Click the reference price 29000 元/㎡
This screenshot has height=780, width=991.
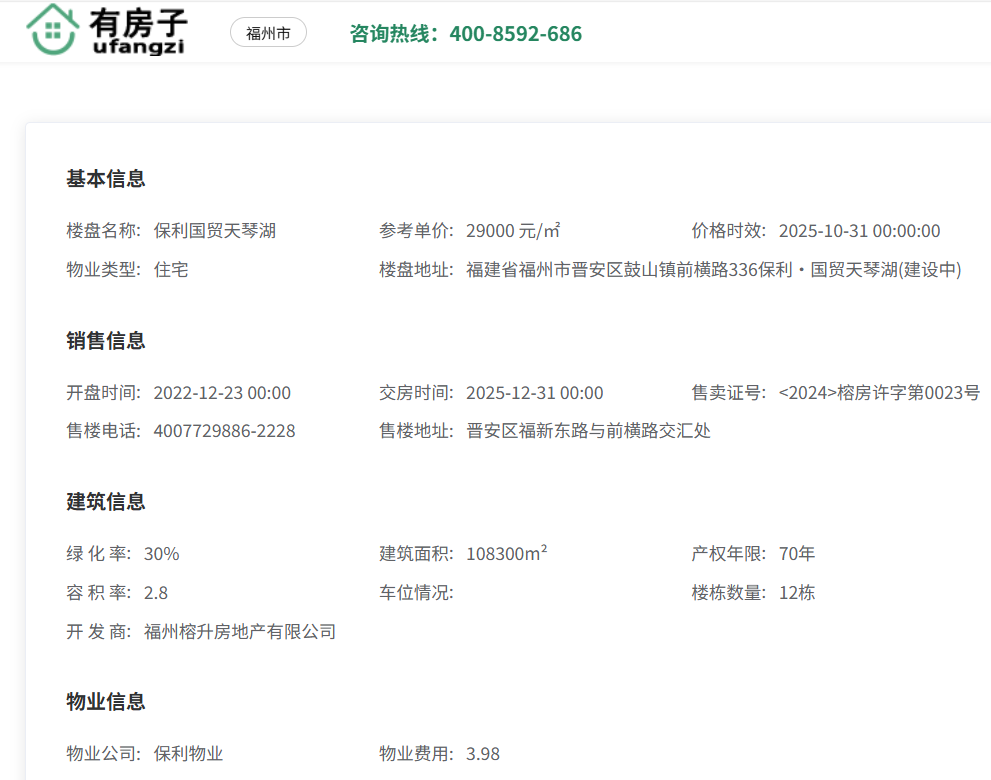[513, 231]
